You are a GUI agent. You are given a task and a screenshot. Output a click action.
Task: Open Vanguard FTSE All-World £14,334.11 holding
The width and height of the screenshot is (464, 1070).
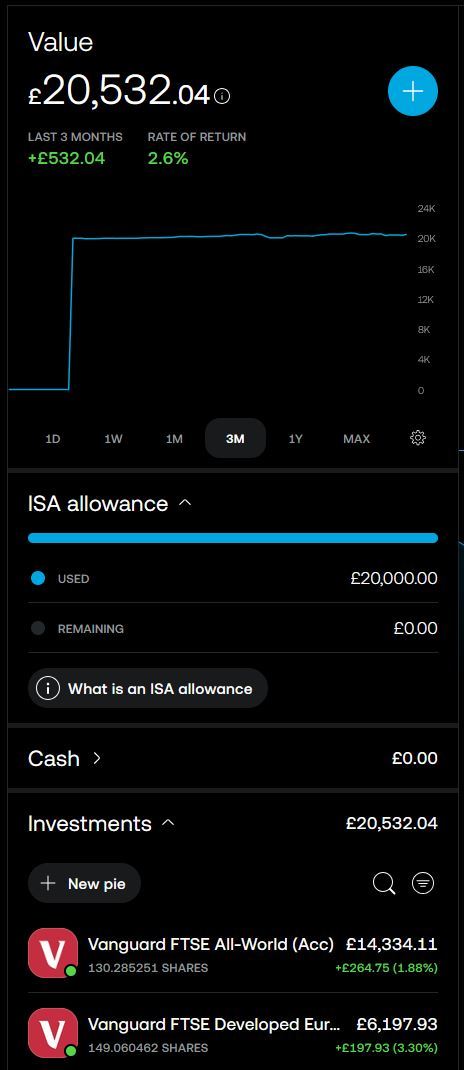pyautogui.click(x=233, y=953)
